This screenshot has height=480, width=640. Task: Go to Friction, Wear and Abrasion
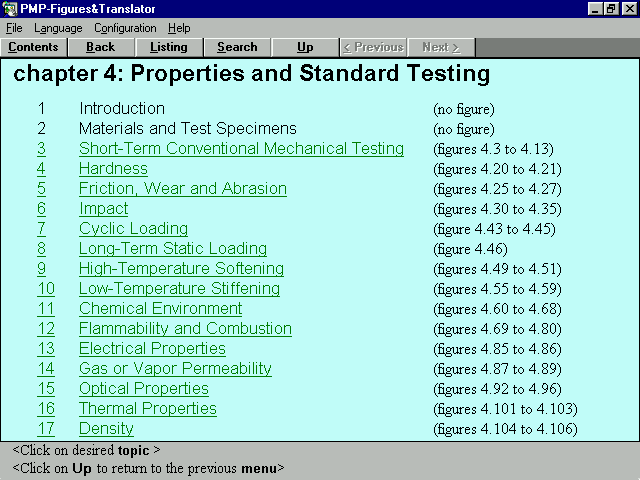pos(182,189)
